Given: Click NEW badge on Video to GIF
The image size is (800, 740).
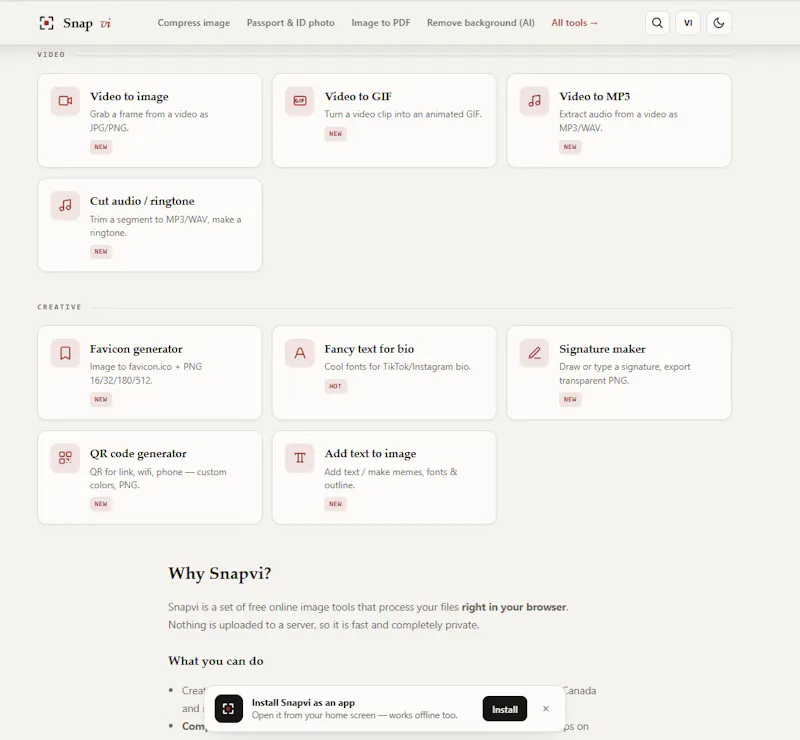Looking at the screenshot, I should click(x=335, y=134).
